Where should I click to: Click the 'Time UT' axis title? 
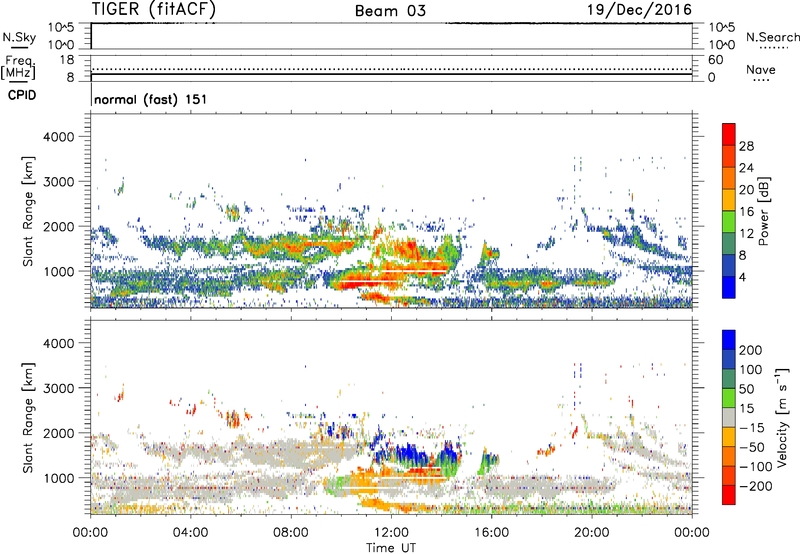coord(391,548)
